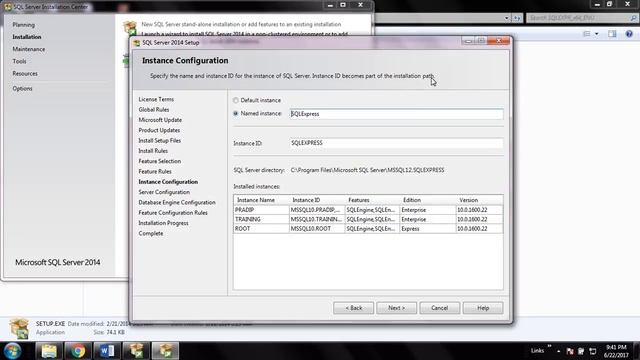Click the Server Configuration step
Image resolution: width=640 pixels, height=360 pixels.
(164, 192)
